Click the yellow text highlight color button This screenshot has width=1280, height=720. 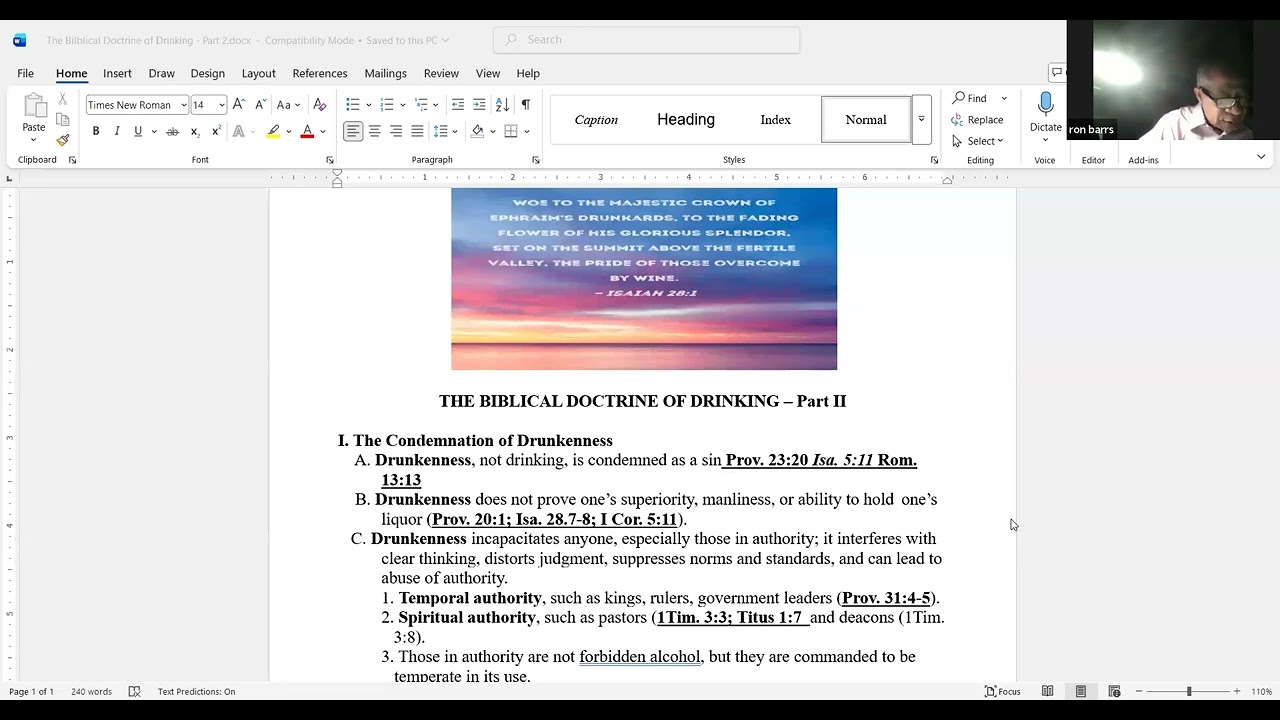[273, 132]
